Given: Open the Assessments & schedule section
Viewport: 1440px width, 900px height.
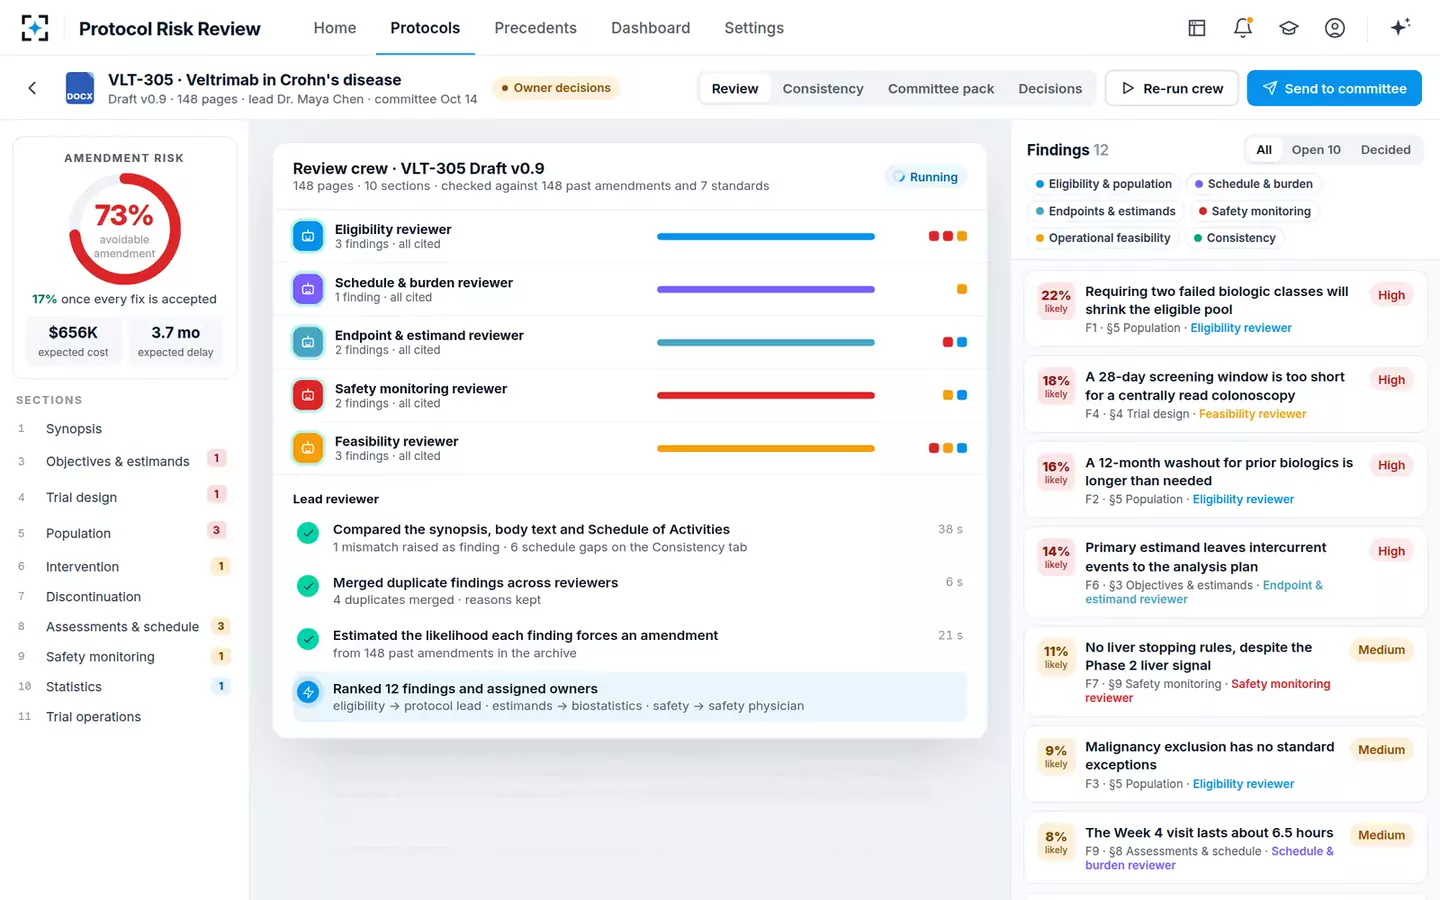Looking at the screenshot, I should 124,627.
